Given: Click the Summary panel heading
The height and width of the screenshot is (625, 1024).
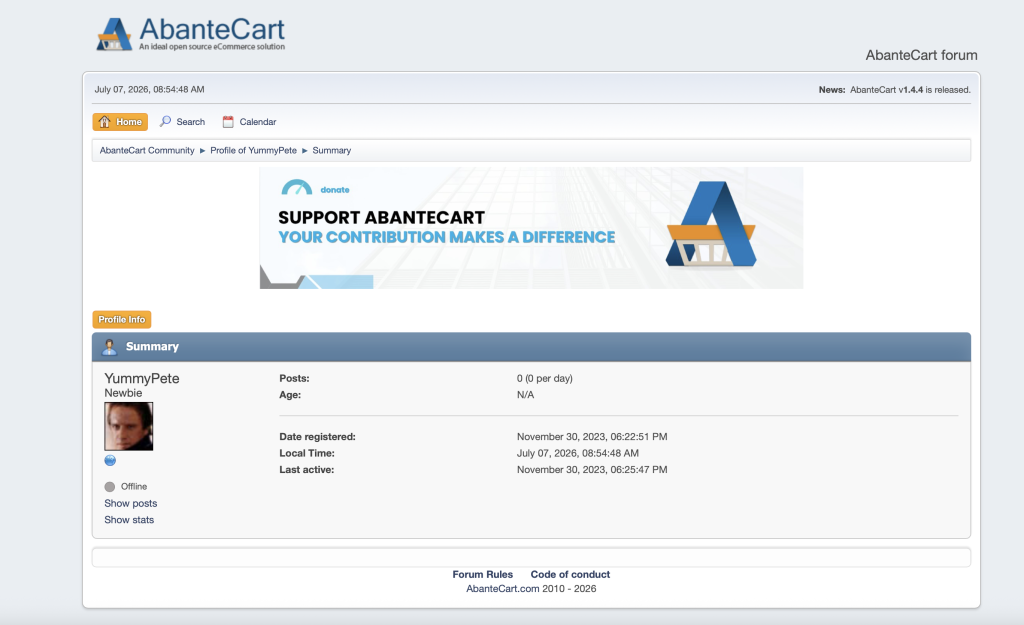Looking at the screenshot, I should [x=152, y=346].
